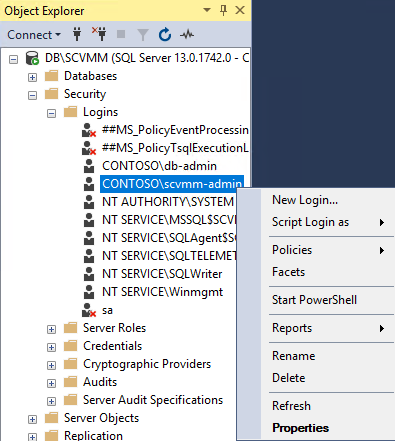
Task: Click the Filter funnel icon
Action: [x=143, y=35]
